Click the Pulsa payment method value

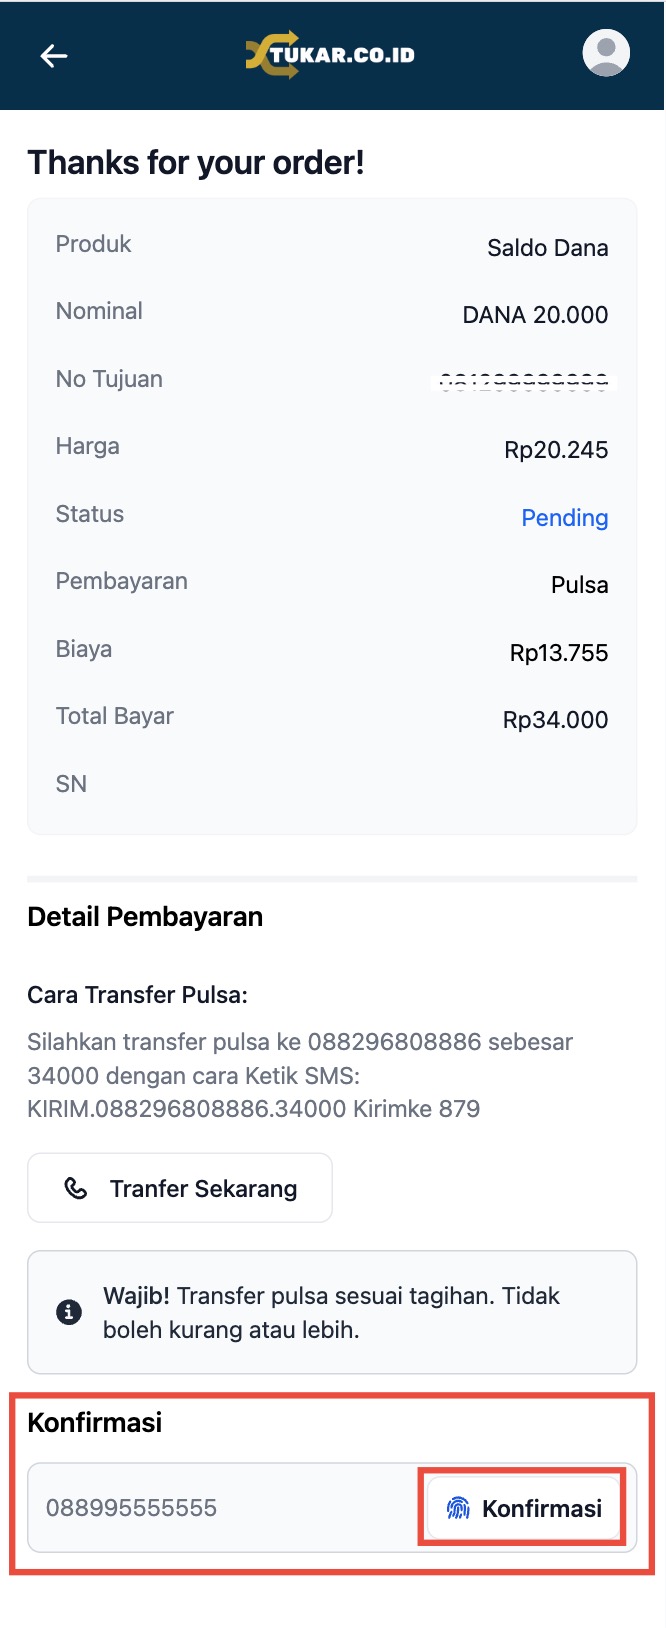tap(579, 585)
